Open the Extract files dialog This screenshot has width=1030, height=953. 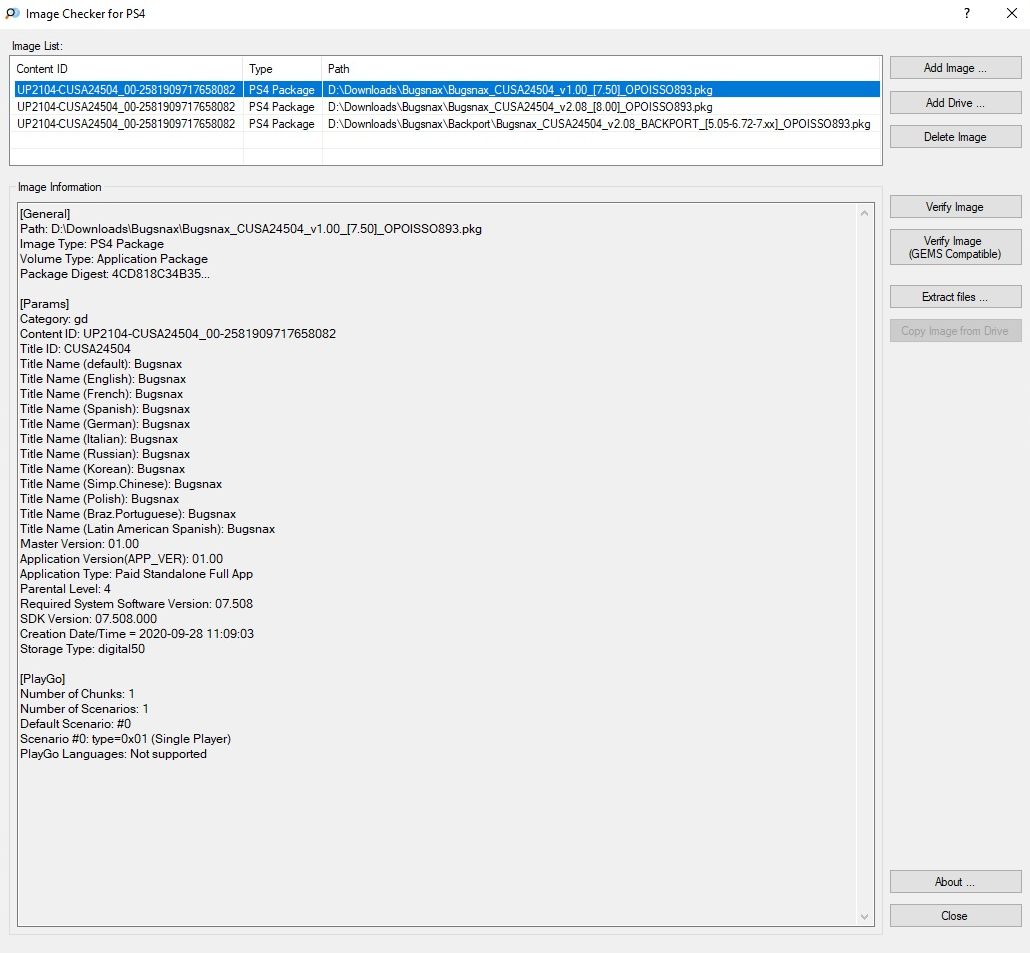pos(955,297)
